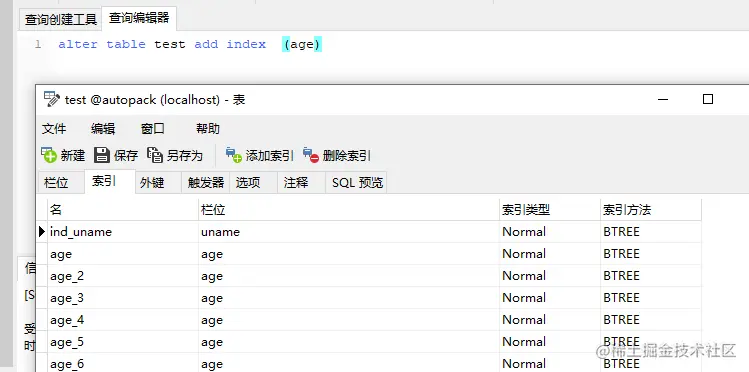Click the Normal type cell for age_5

click(550, 342)
